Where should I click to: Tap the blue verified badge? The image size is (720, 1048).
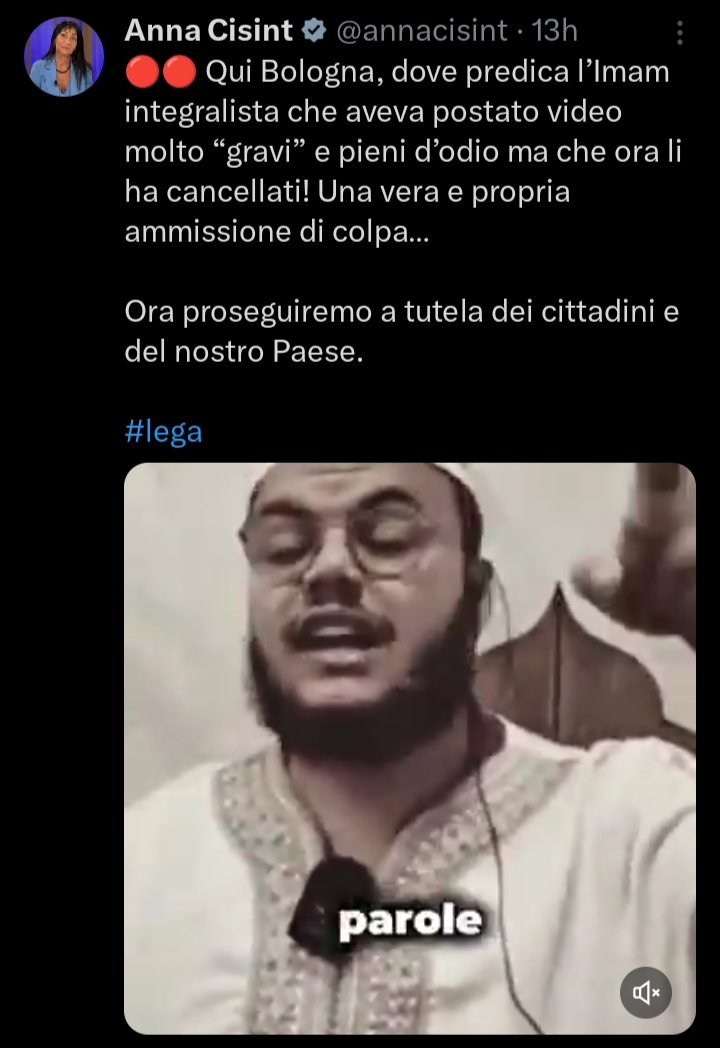coord(314,31)
